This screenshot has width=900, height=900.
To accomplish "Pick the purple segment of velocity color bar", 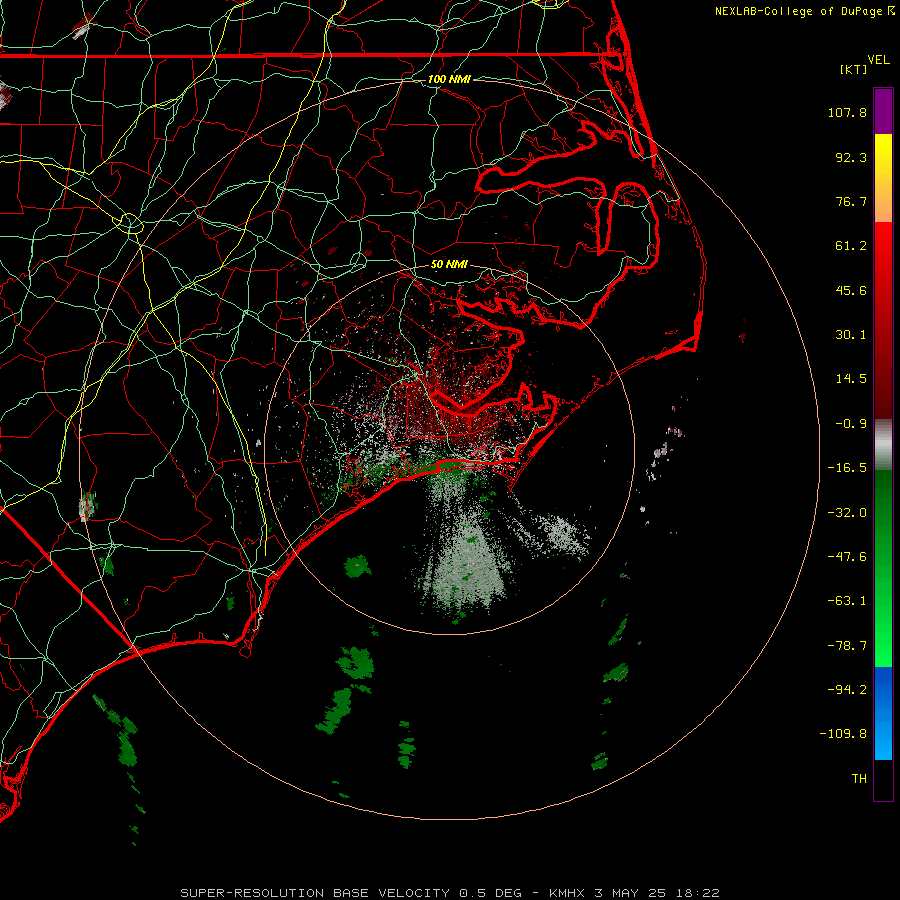I will (883, 111).
